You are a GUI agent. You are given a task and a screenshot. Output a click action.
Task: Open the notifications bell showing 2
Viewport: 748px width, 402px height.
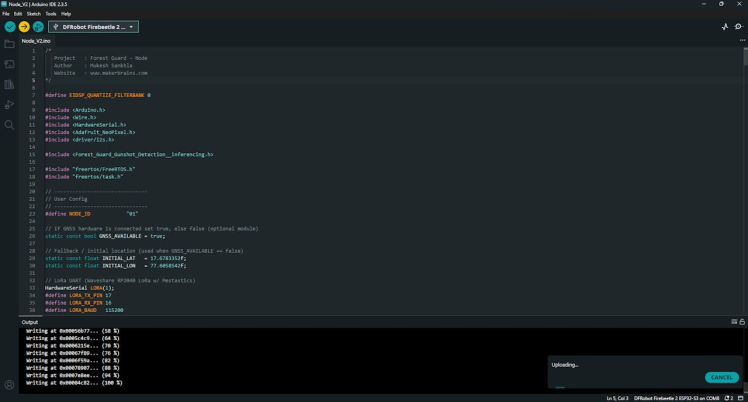coord(729,398)
